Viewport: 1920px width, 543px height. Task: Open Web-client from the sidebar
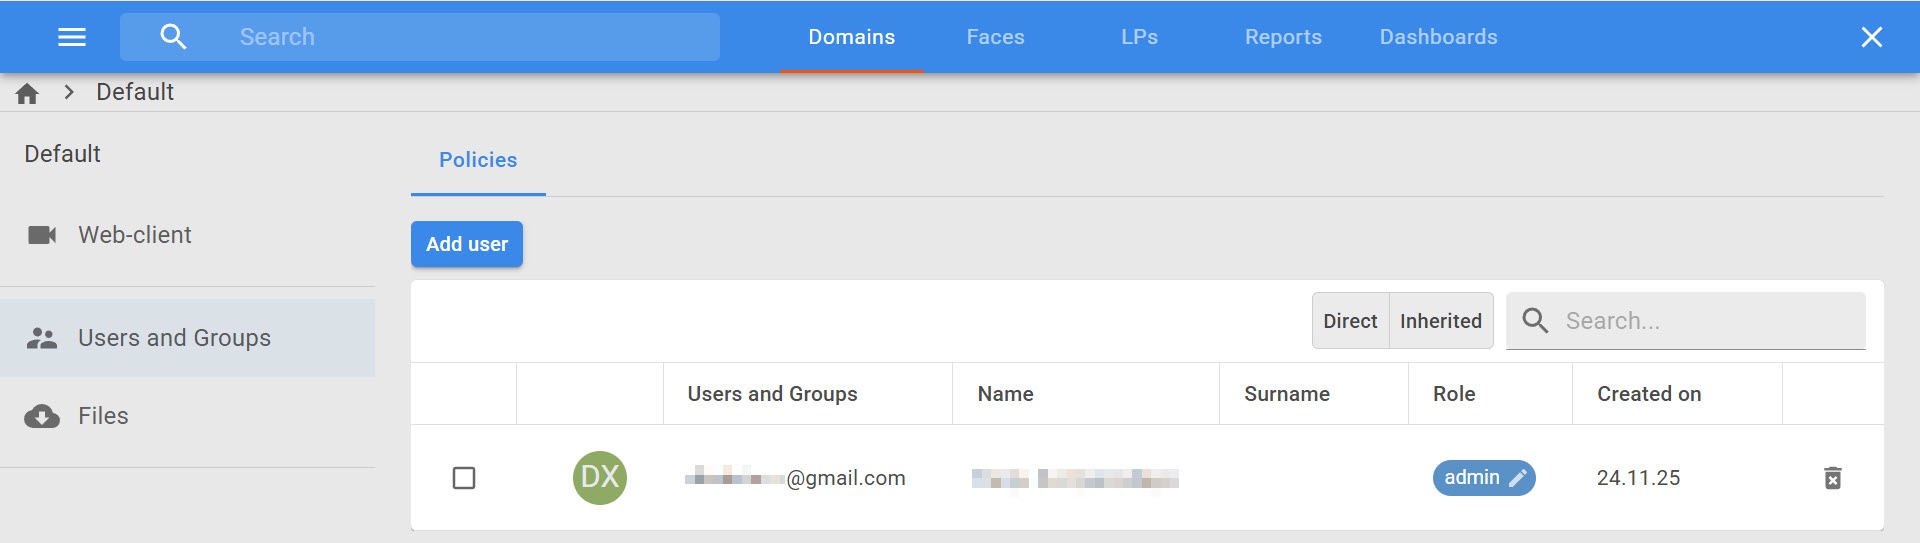point(135,235)
